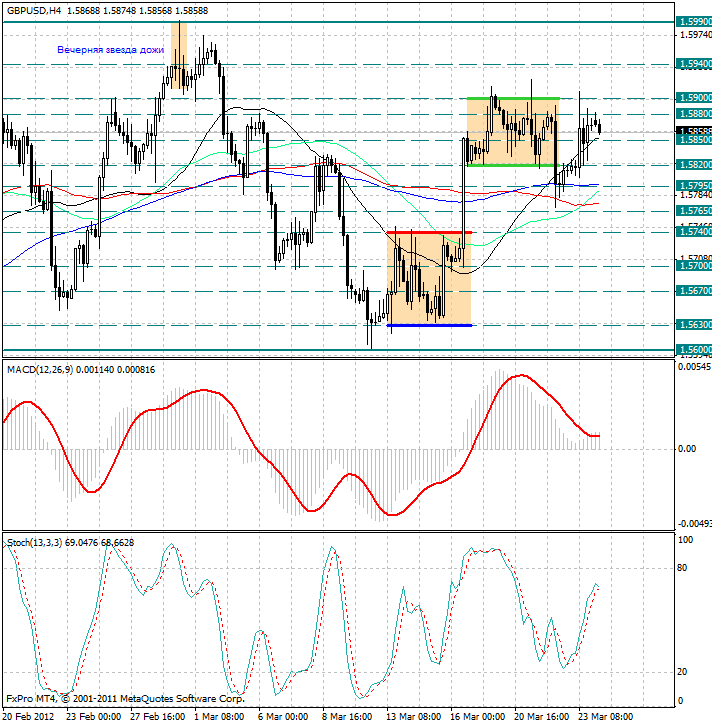Click the 23 Feb 00:00 time label
The image size is (712, 724).
pos(93,717)
